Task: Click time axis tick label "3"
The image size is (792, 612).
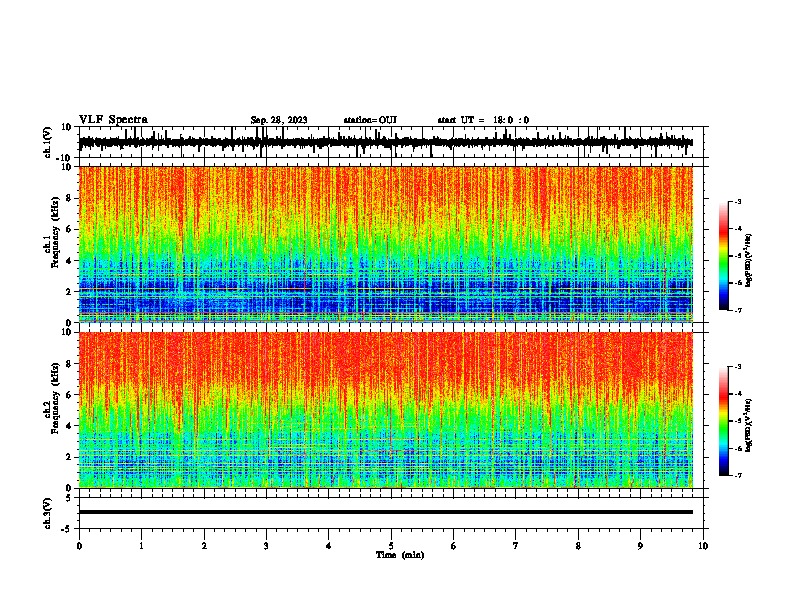Action: [x=266, y=546]
